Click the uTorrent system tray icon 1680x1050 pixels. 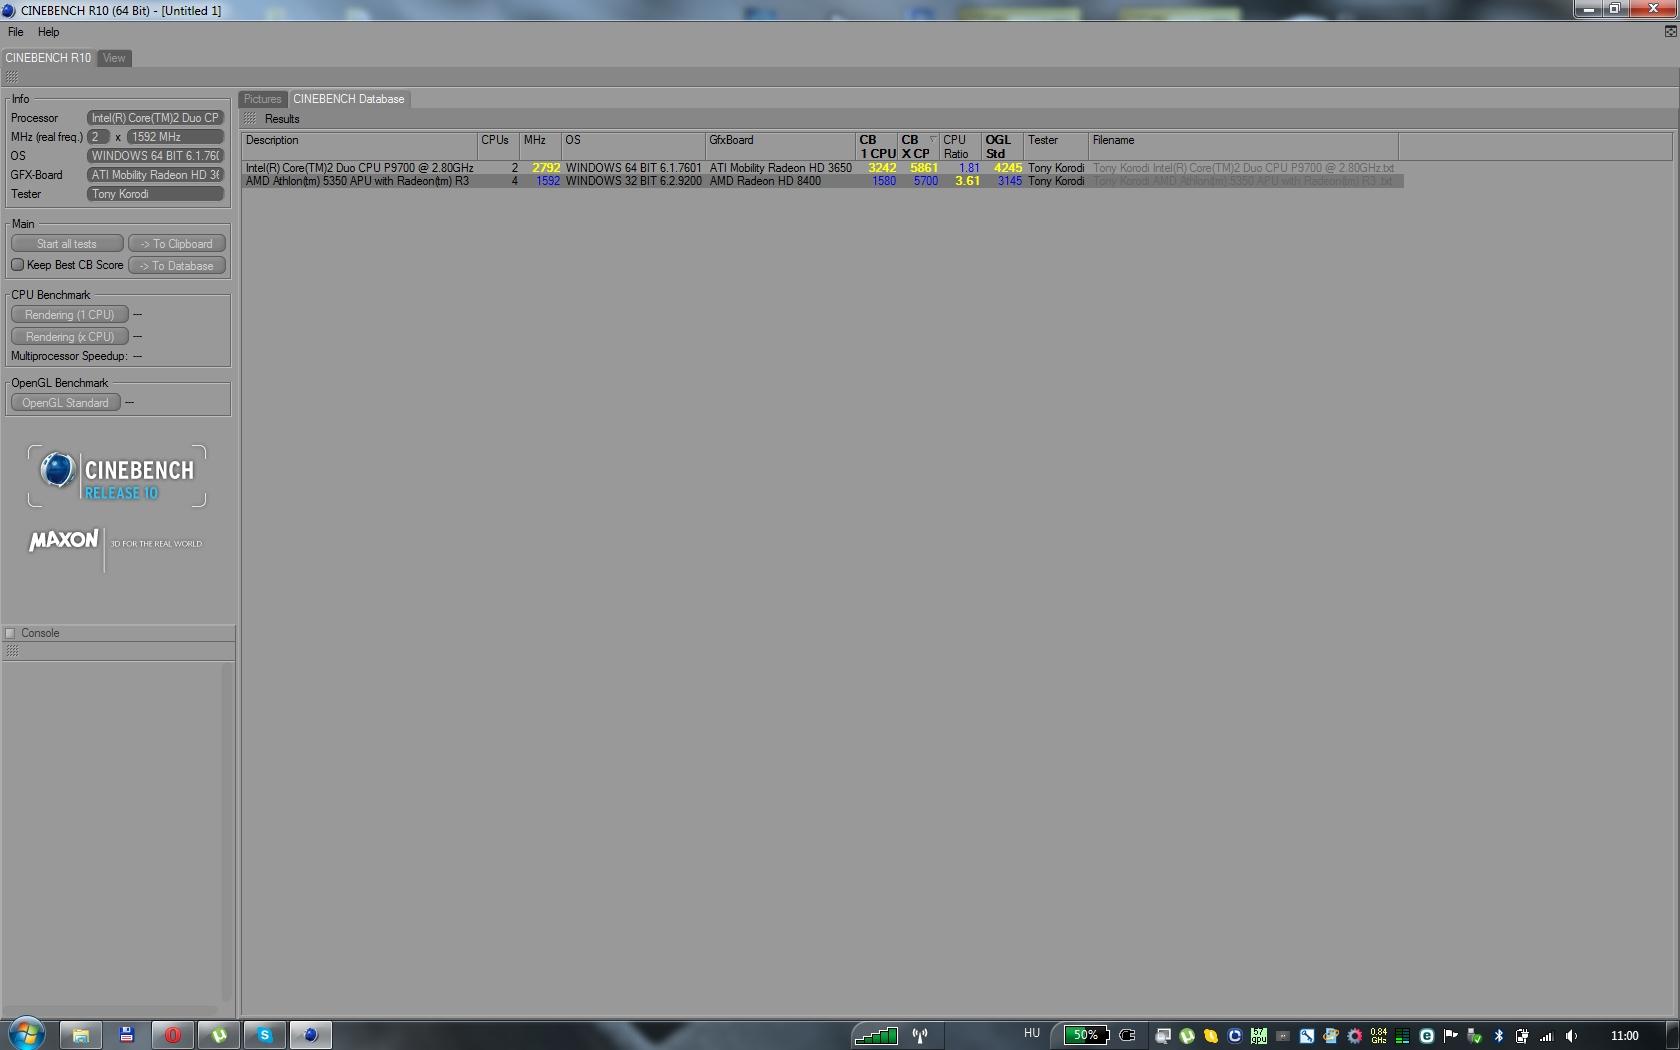point(1187,1036)
